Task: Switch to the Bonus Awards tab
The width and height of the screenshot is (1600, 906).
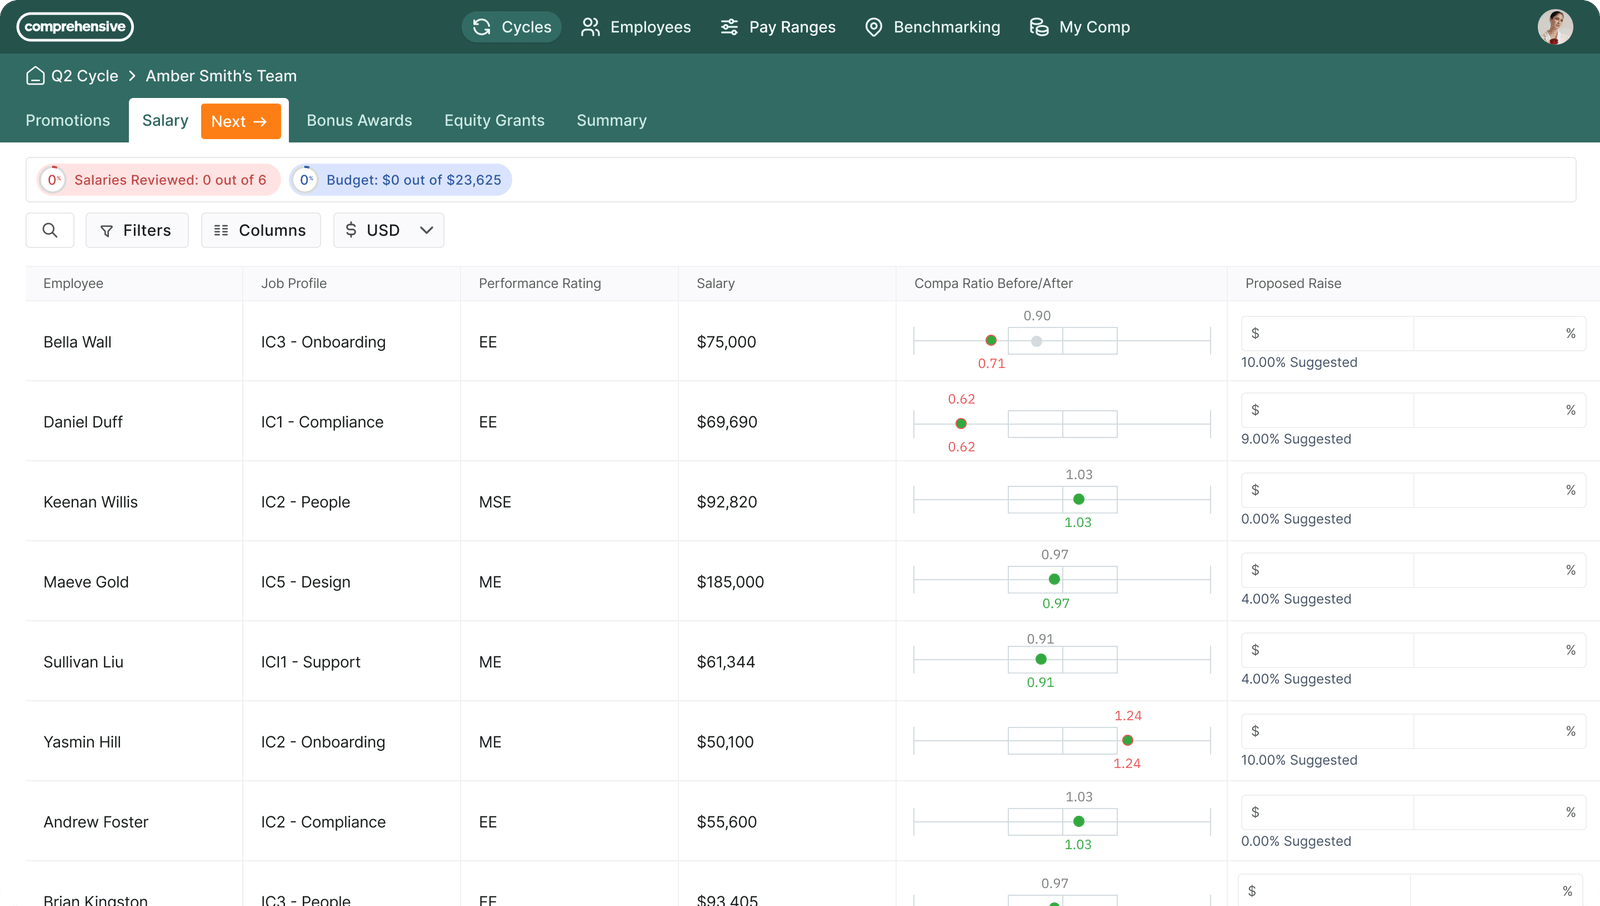Action: tap(359, 120)
